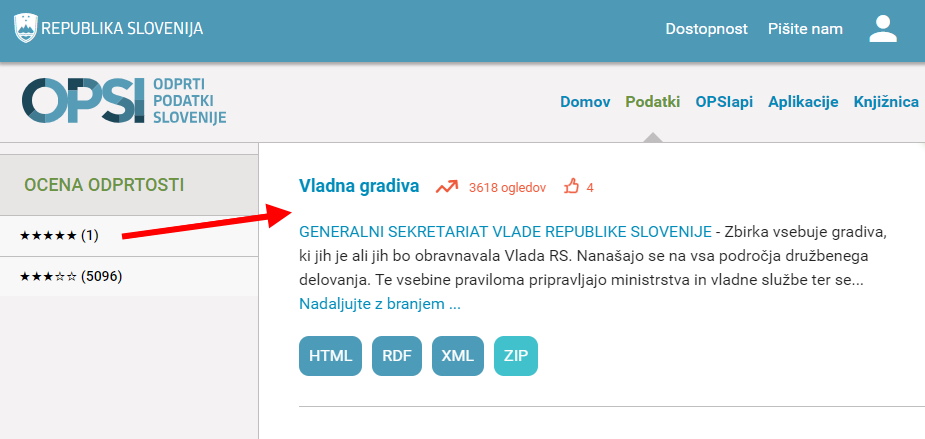925x439 pixels.
Task: Download the dataset in HTML format
Action: [x=330, y=355]
